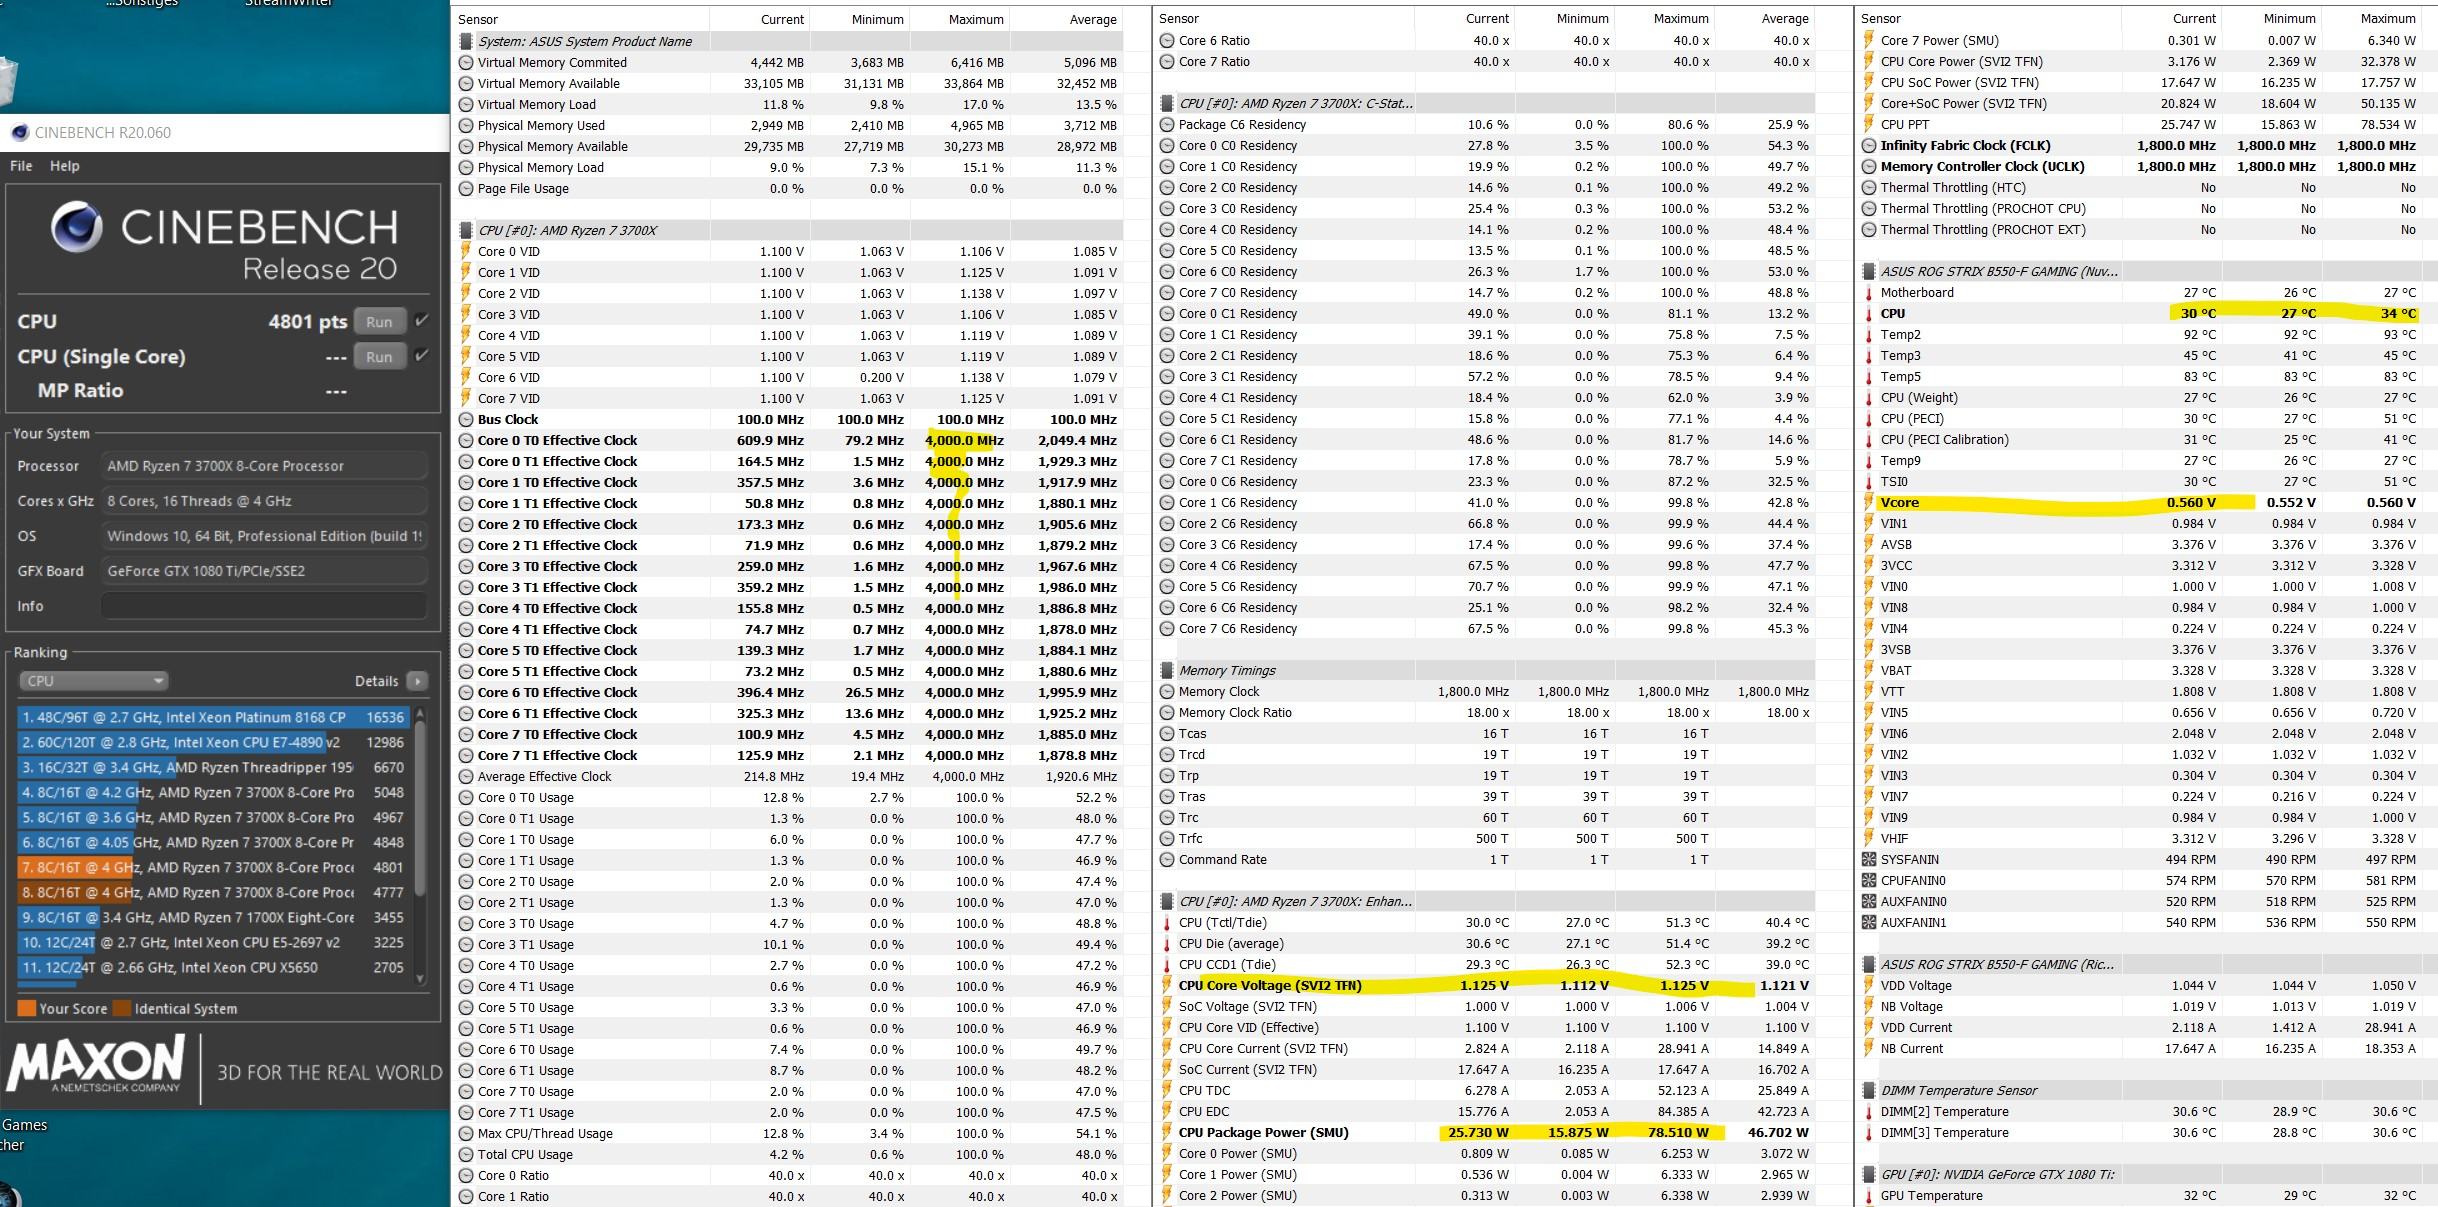Select ranking entry AMD Ryzen 7 1700X
The image size is (2438, 1207).
coord(213,917)
